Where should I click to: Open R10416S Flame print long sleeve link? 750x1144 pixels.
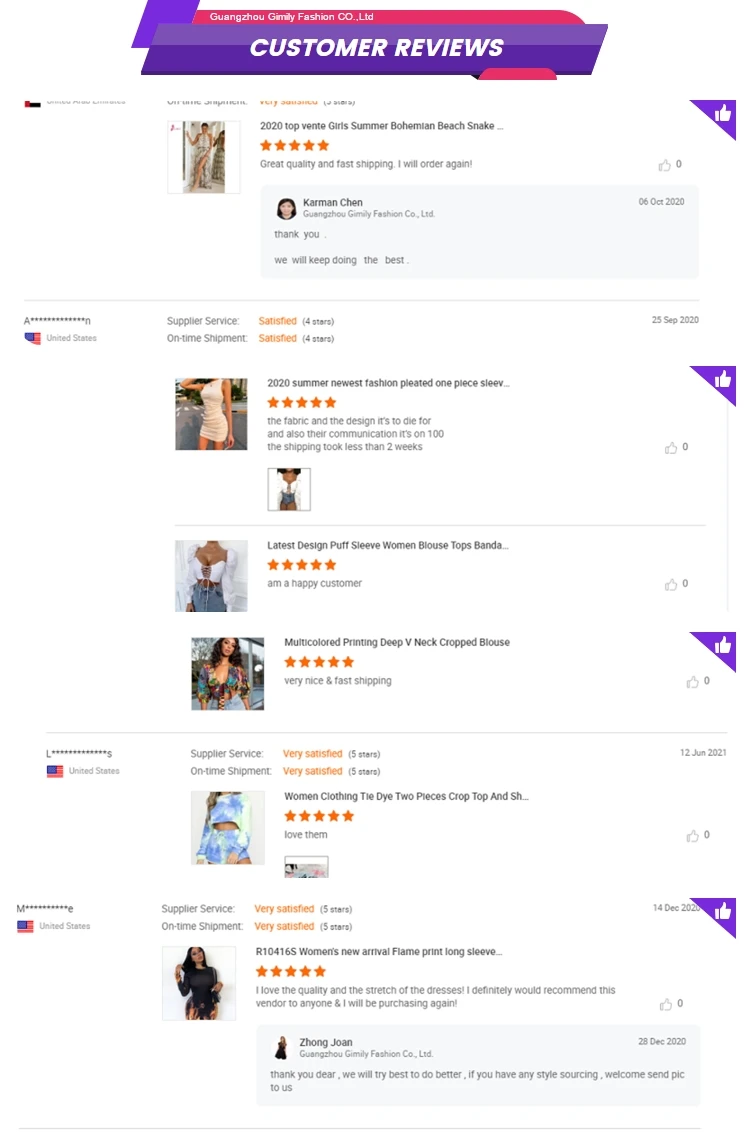(x=379, y=951)
